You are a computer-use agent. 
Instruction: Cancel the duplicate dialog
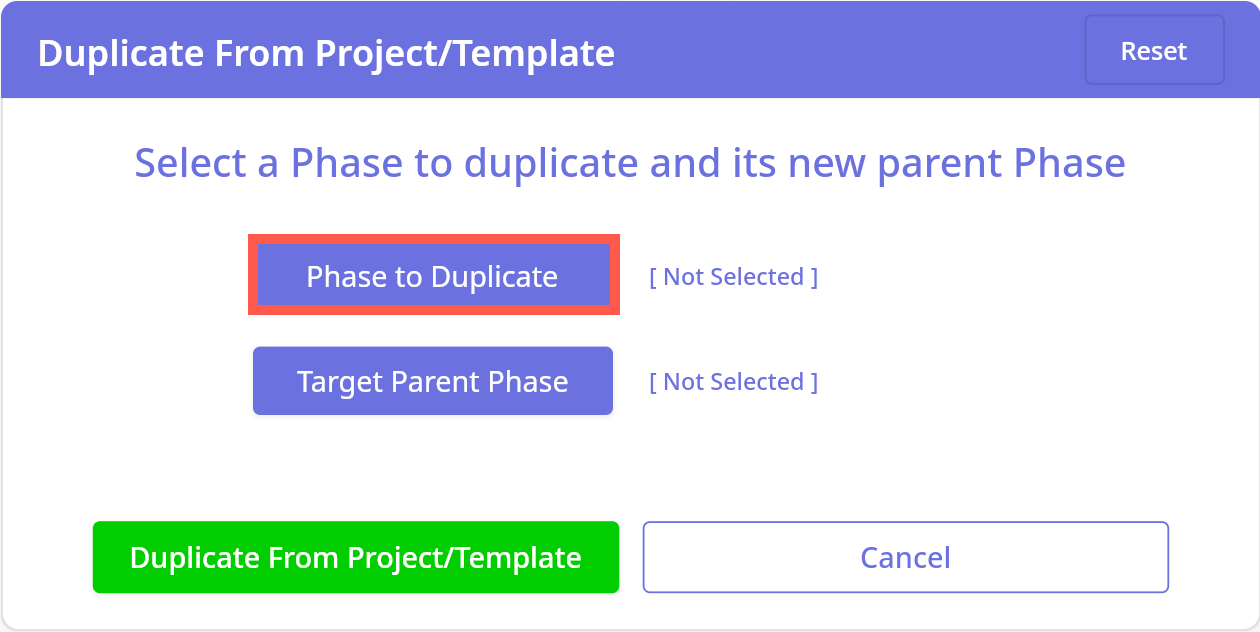point(905,557)
